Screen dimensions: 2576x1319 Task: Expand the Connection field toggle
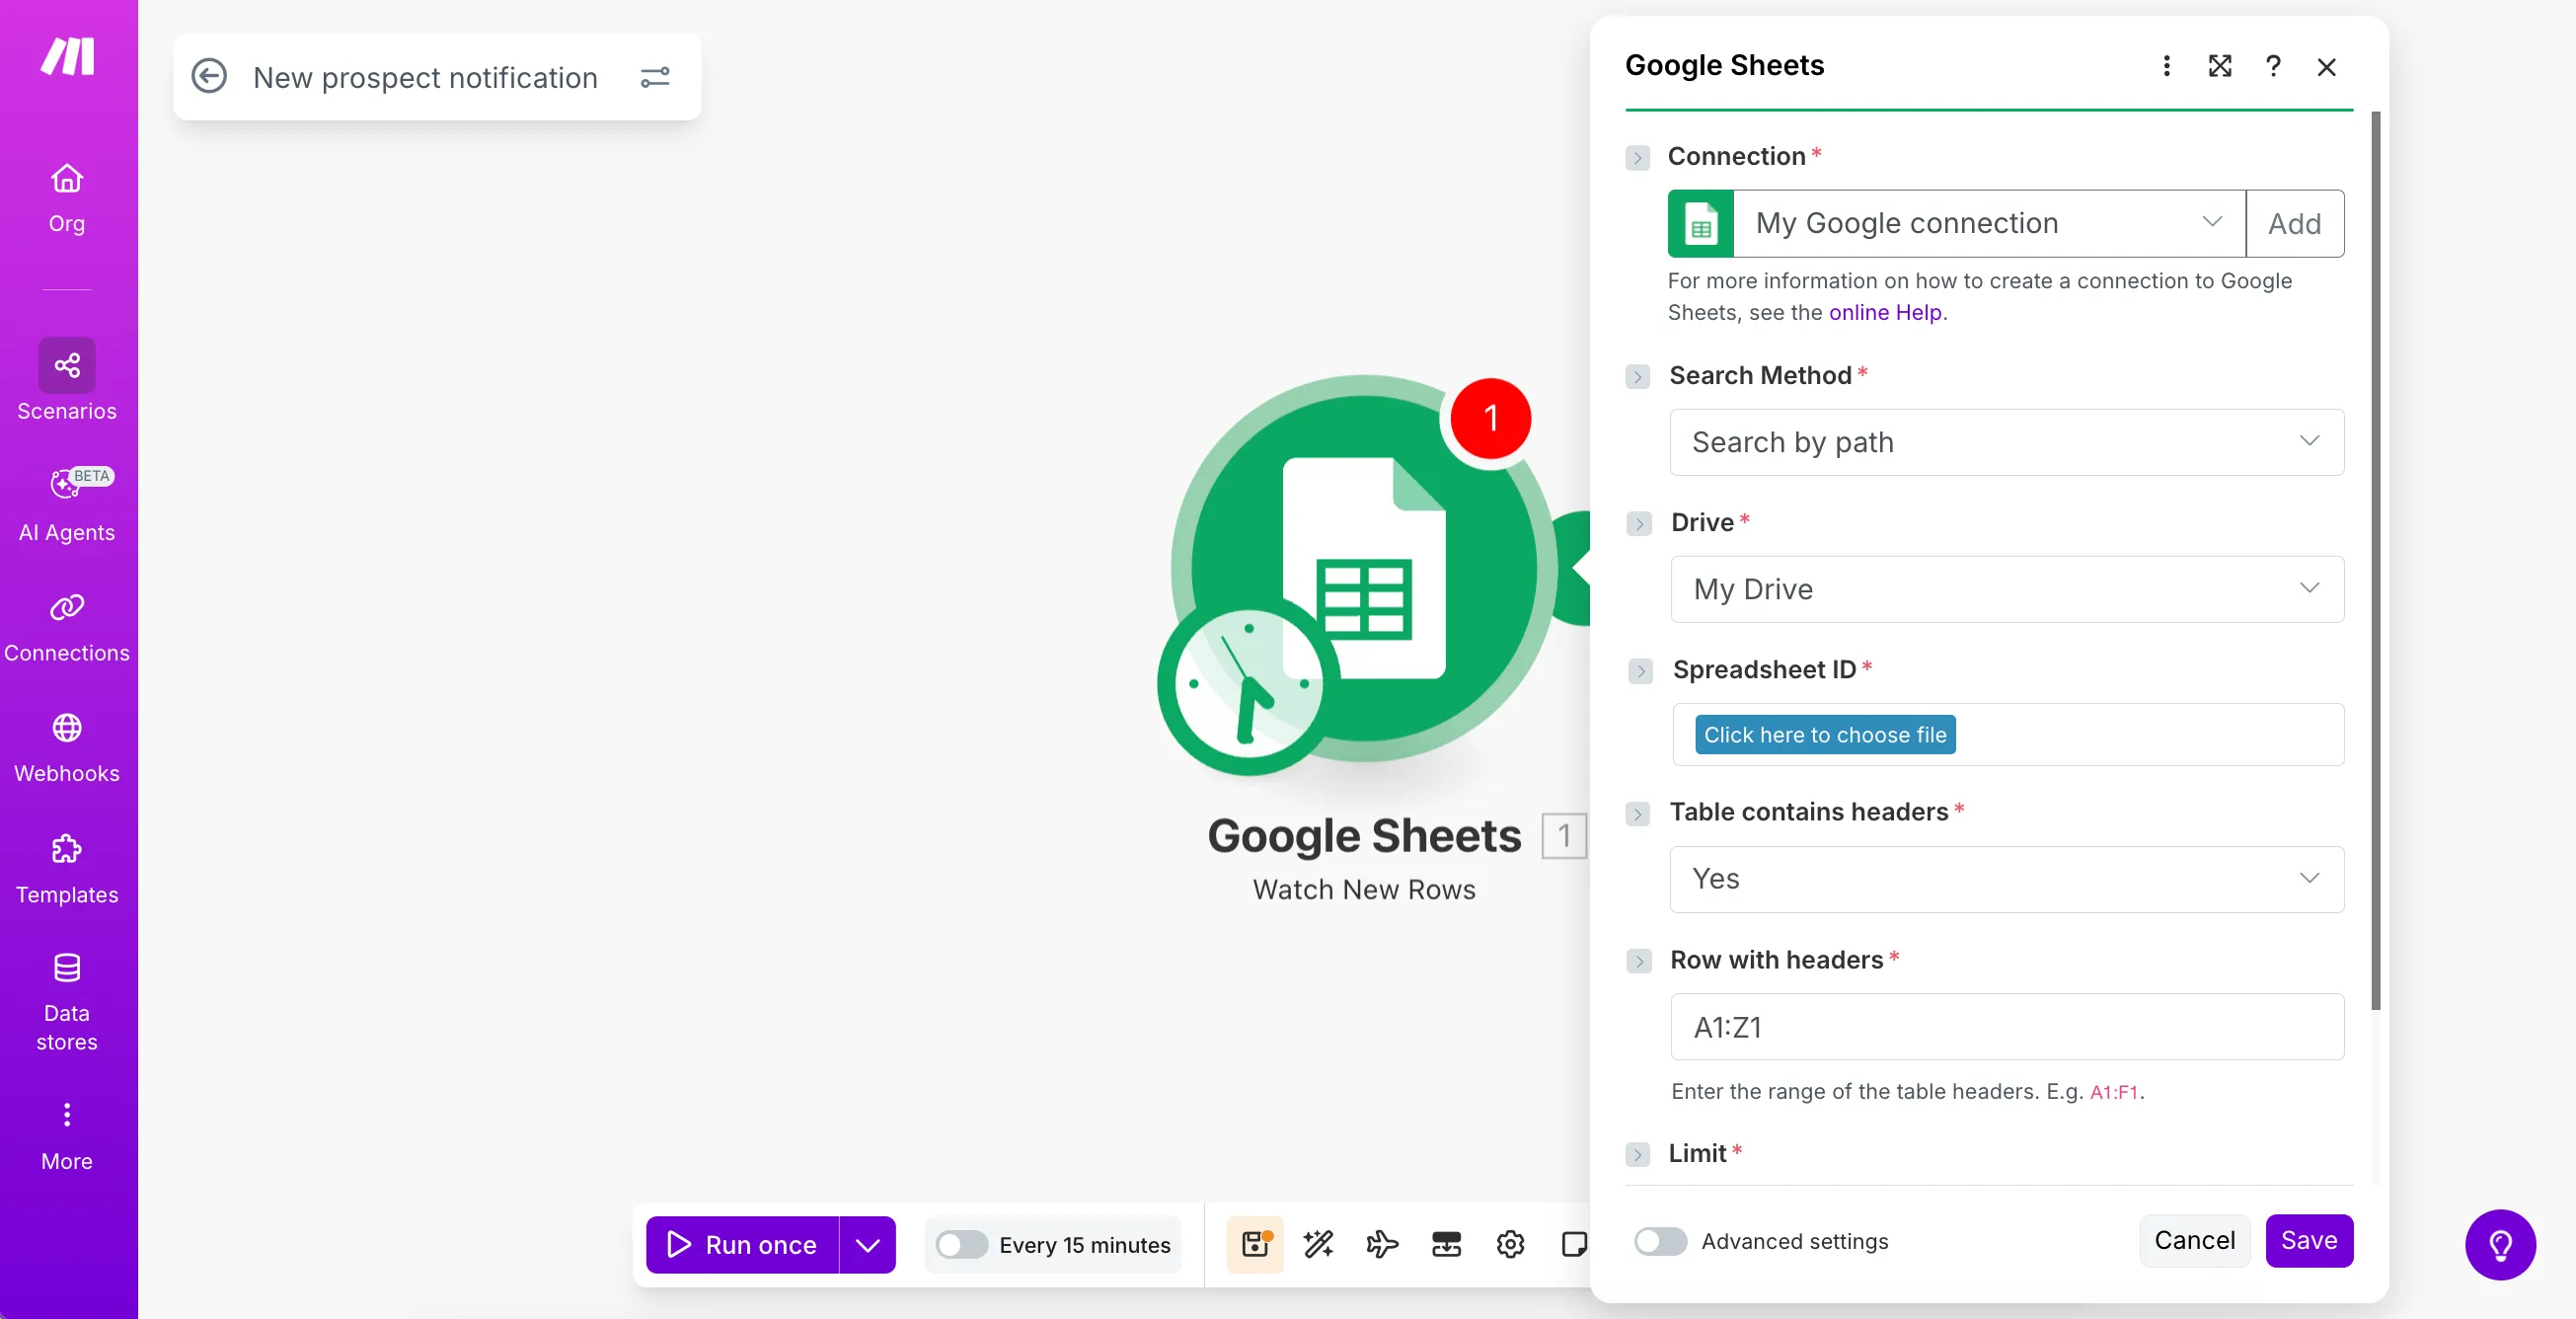(x=1637, y=157)
